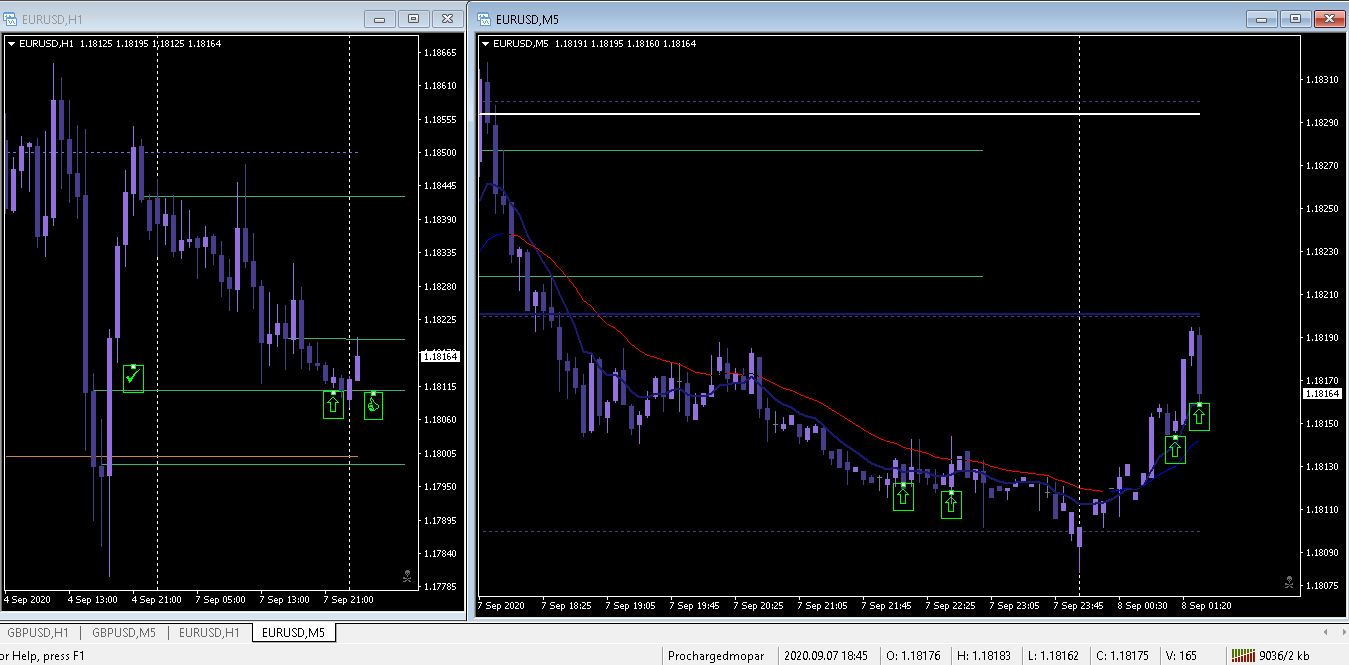Screen dimensions: 1349x665
Task: Click the H: 1.18183 status bar value
Action: click(985, 656)
